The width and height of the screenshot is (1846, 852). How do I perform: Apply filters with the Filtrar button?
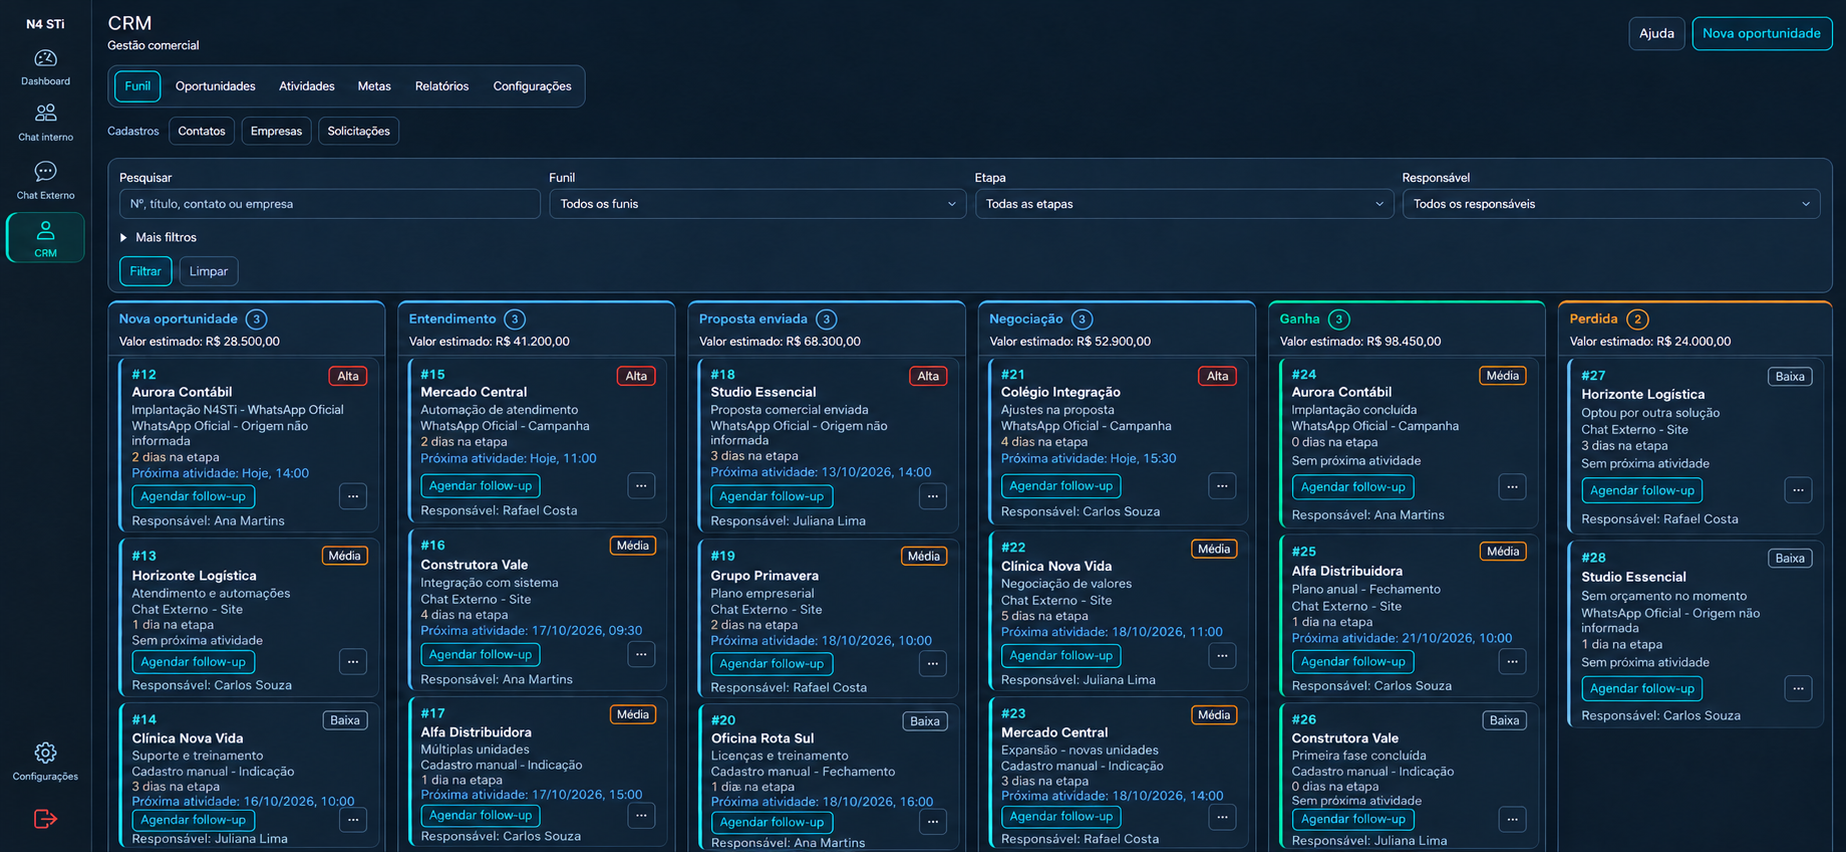pyautogui.click(x=145, y=271)
